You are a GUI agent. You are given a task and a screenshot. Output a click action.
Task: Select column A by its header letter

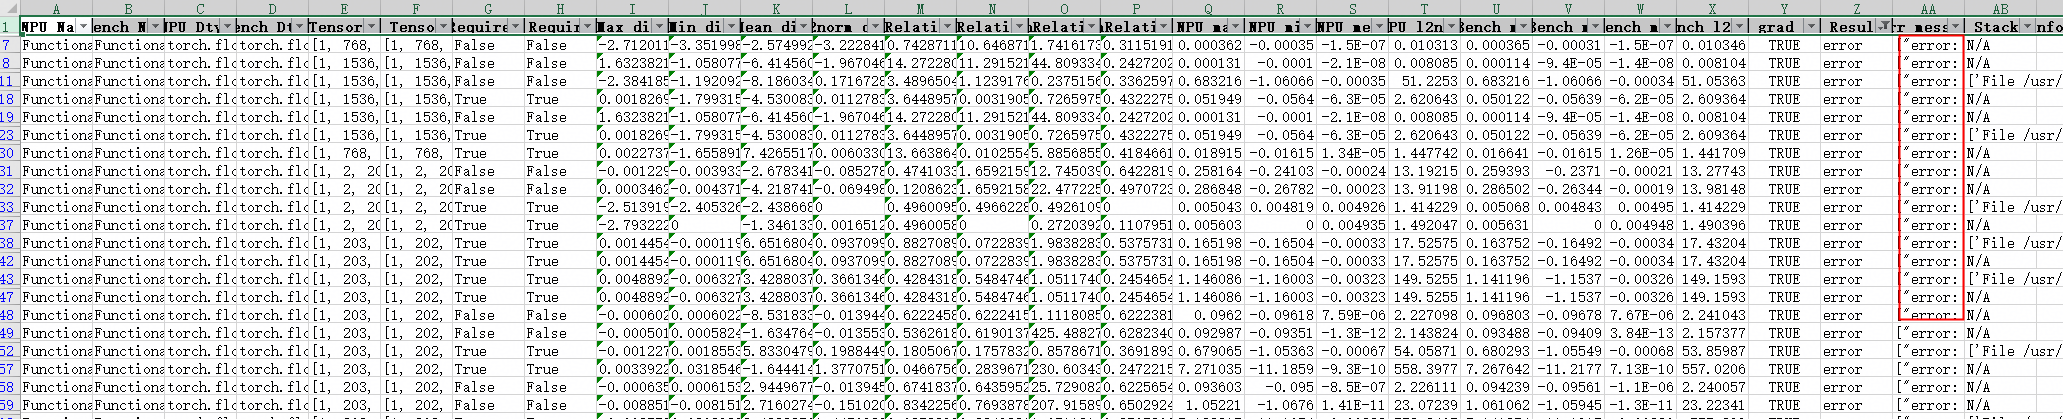tap(56, 8)
